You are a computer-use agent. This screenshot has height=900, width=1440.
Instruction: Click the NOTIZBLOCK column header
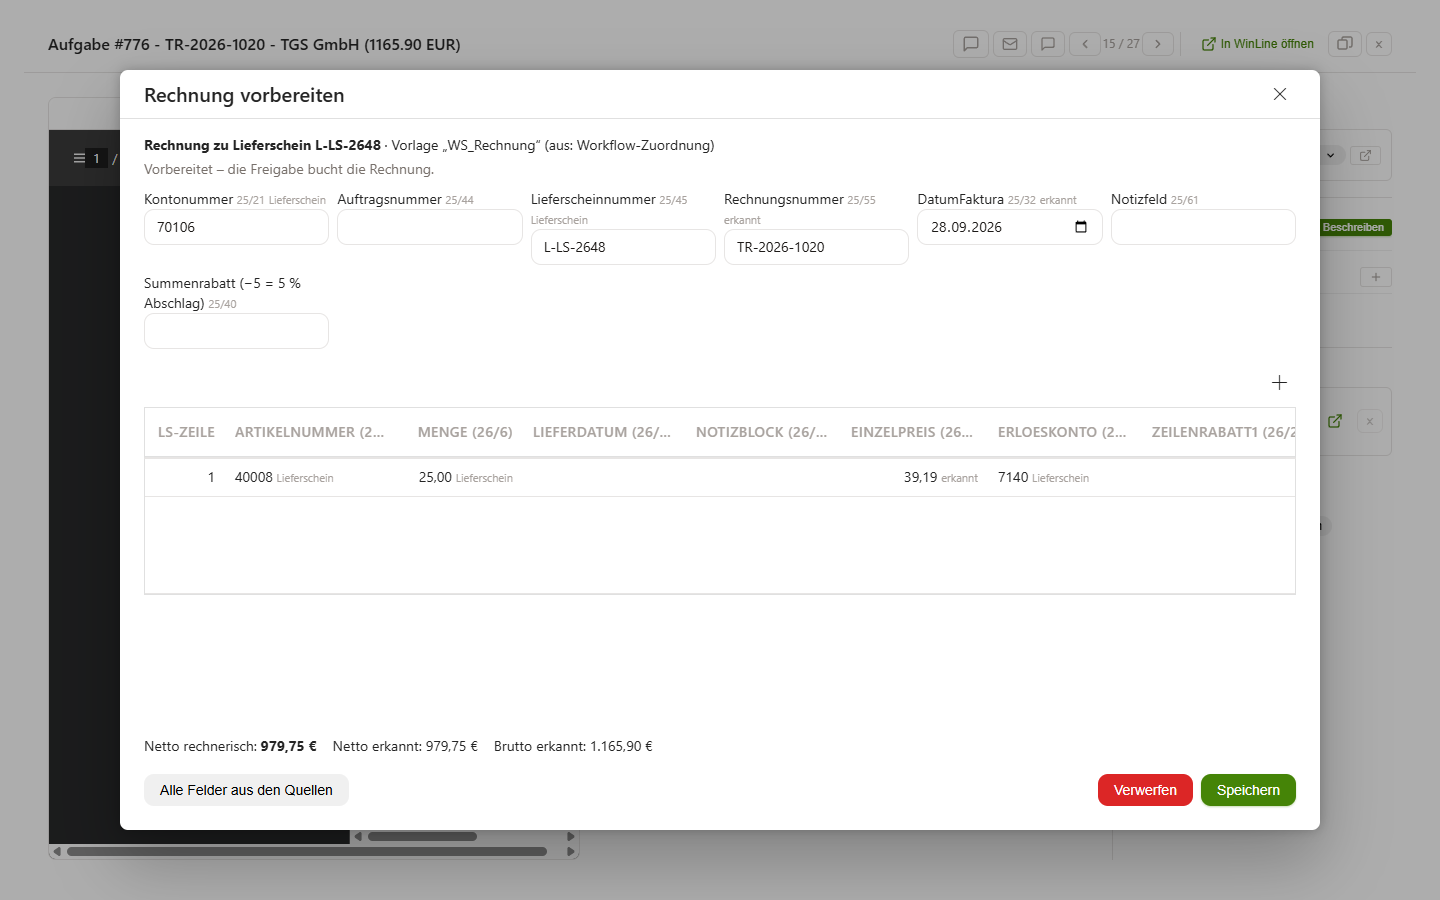point(762,432)
